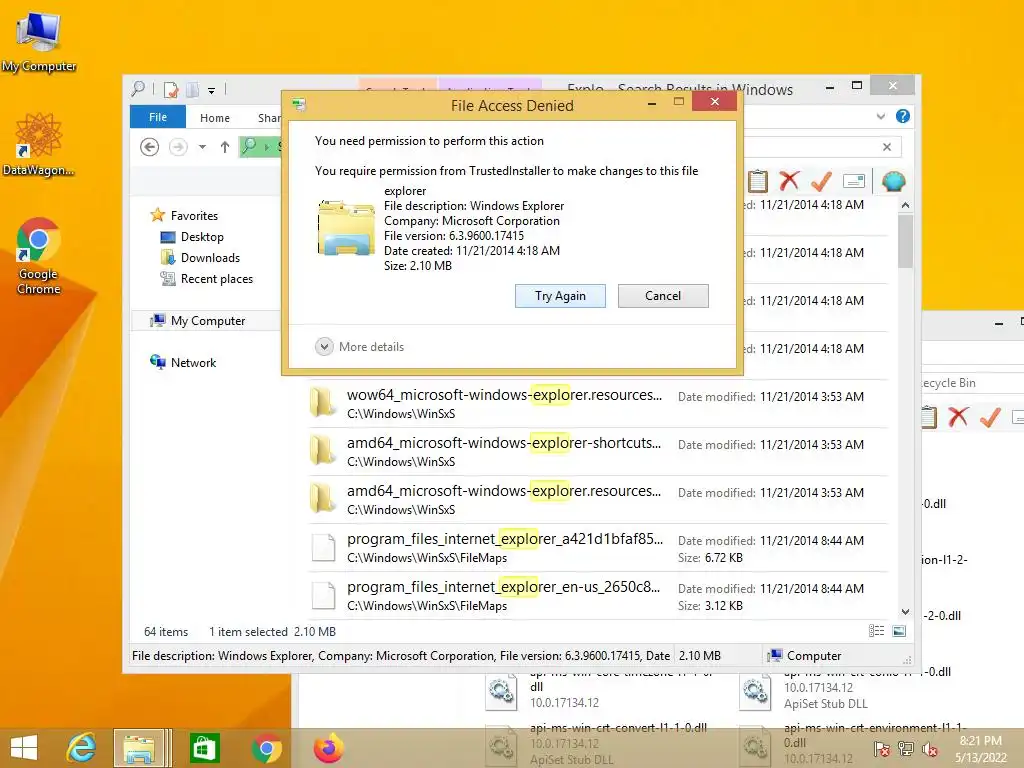1024x768 pixels.
Task: Click the red X icon in background window
Action: (958, 417)
